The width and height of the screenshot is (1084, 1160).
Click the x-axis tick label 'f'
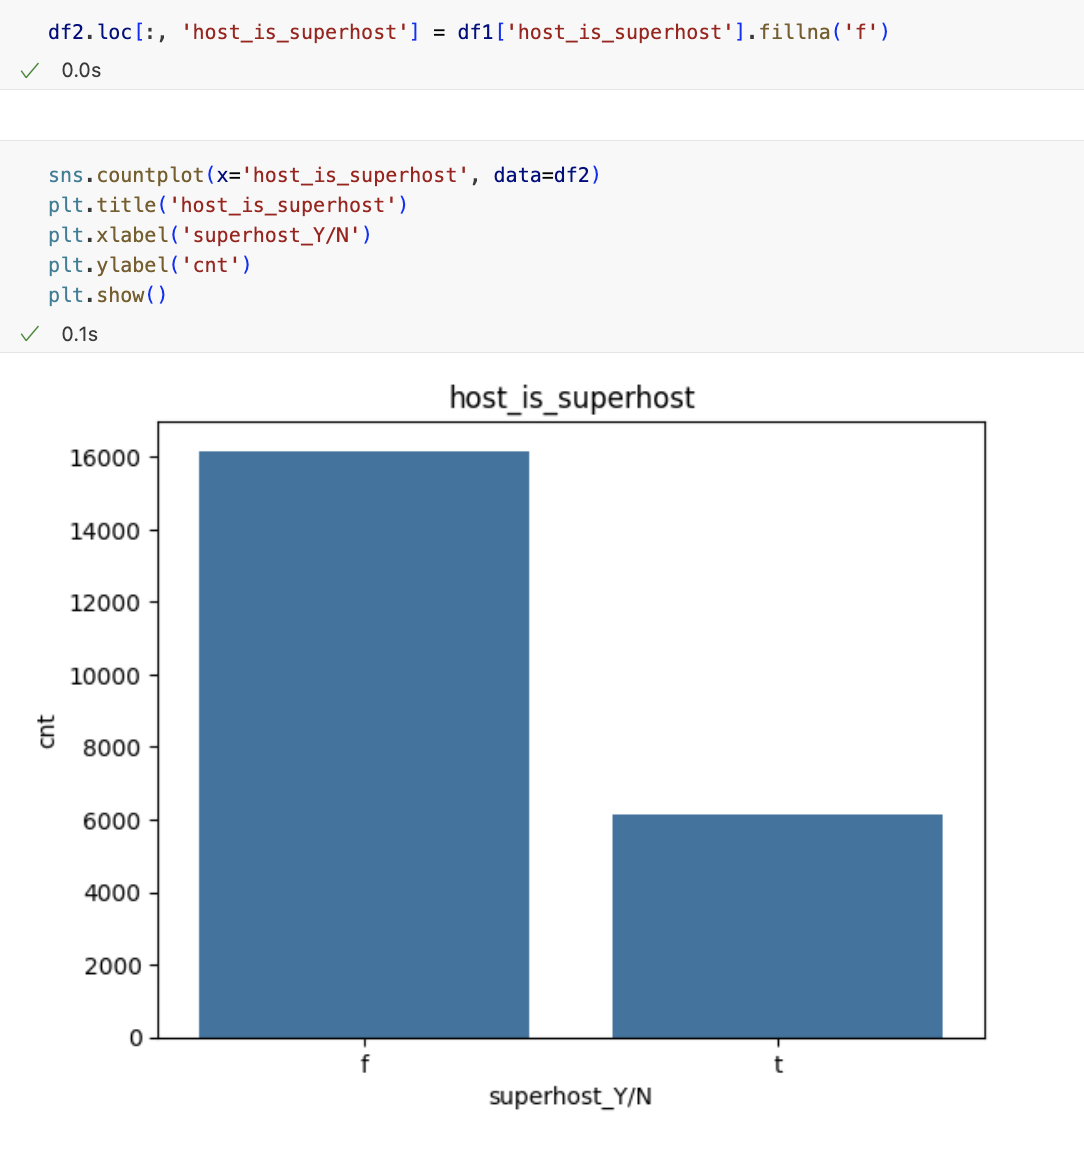[365, 1065]
